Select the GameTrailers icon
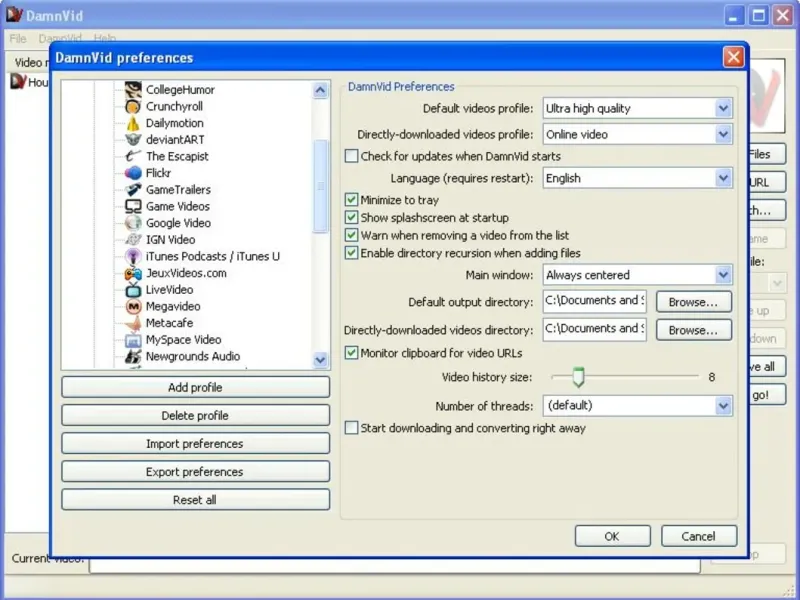800x600 pixels. [133, 190]
